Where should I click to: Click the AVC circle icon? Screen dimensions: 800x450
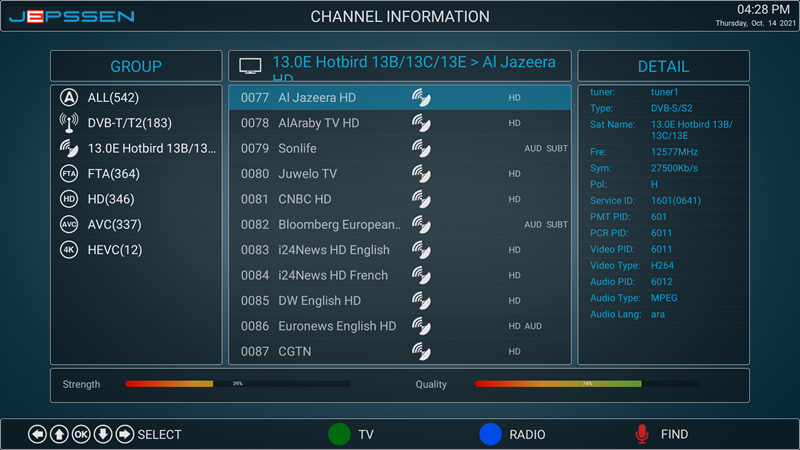tap(69, 224)
